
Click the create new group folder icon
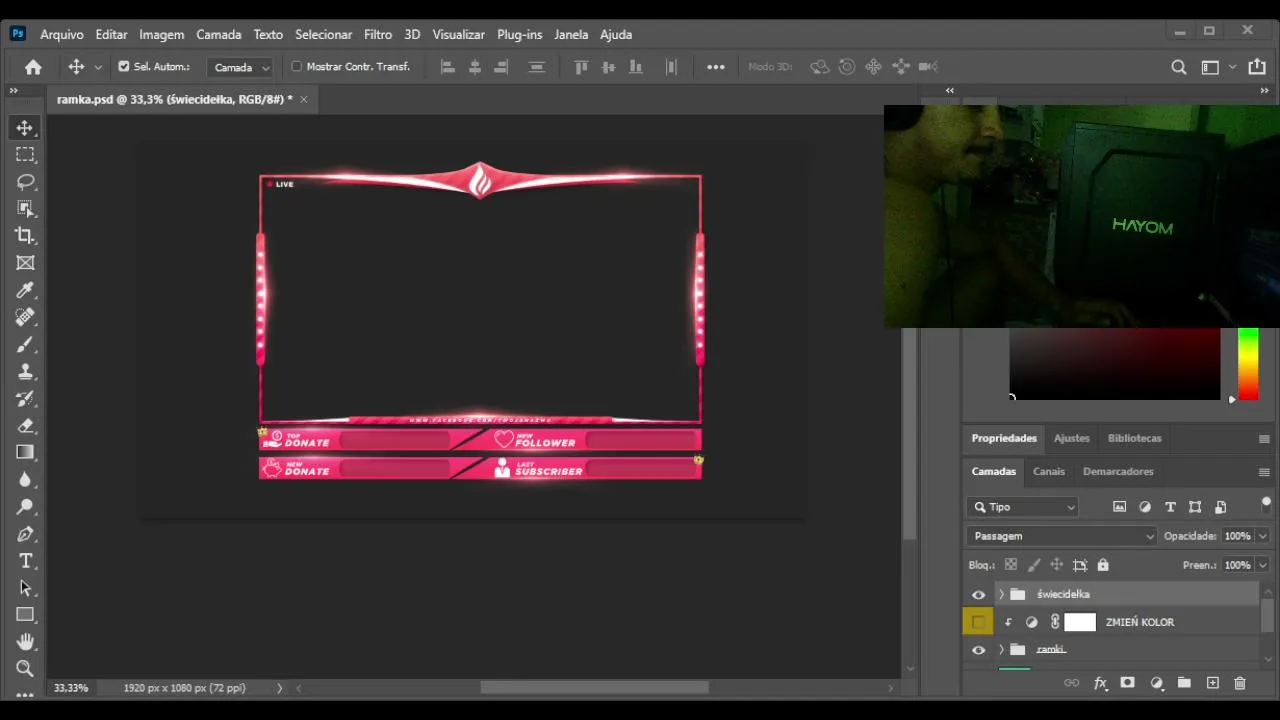point(1184,683)
